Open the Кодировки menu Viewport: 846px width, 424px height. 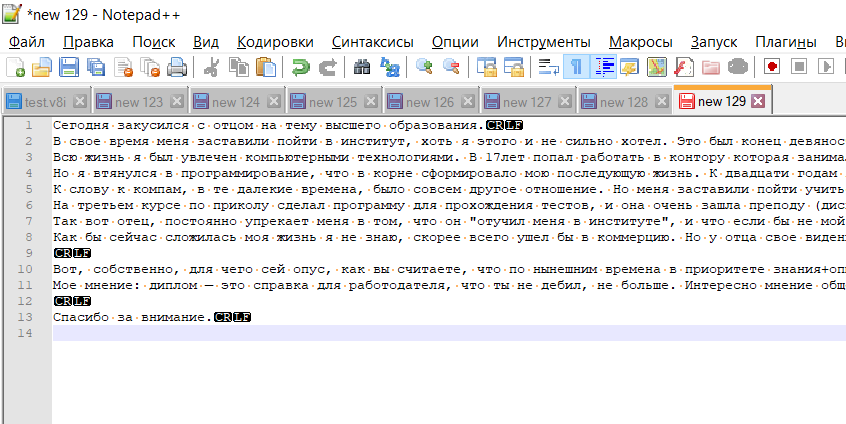coord(275,42)
